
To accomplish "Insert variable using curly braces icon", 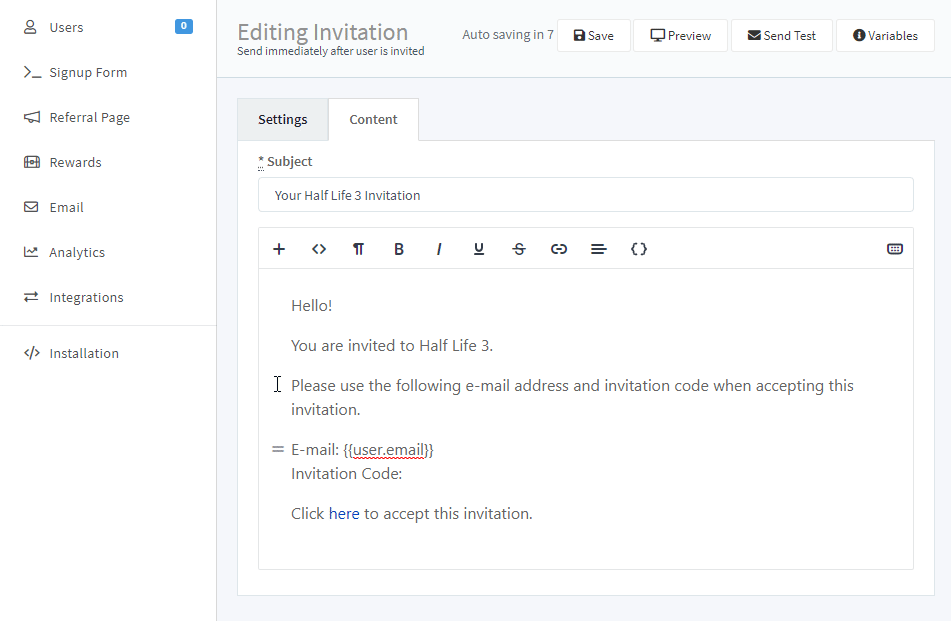I will click(639, 249).
